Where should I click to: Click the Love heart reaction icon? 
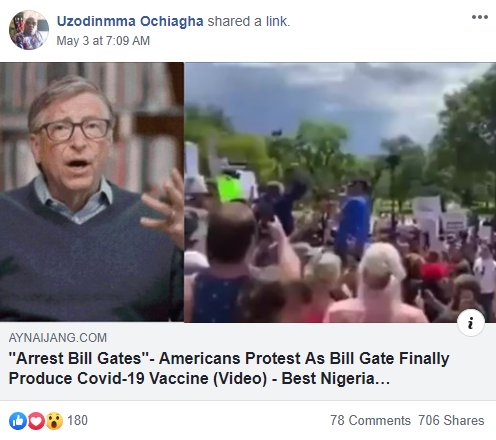(36, 421)
